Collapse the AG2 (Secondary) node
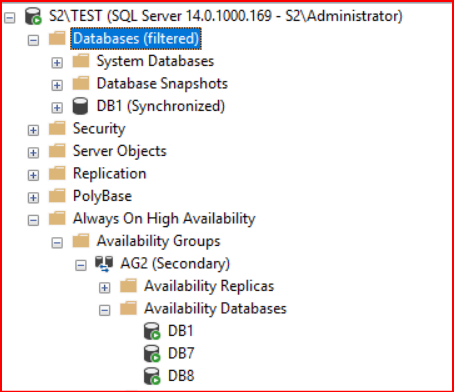Screen dimensions: 454x392 coord(81,265)
